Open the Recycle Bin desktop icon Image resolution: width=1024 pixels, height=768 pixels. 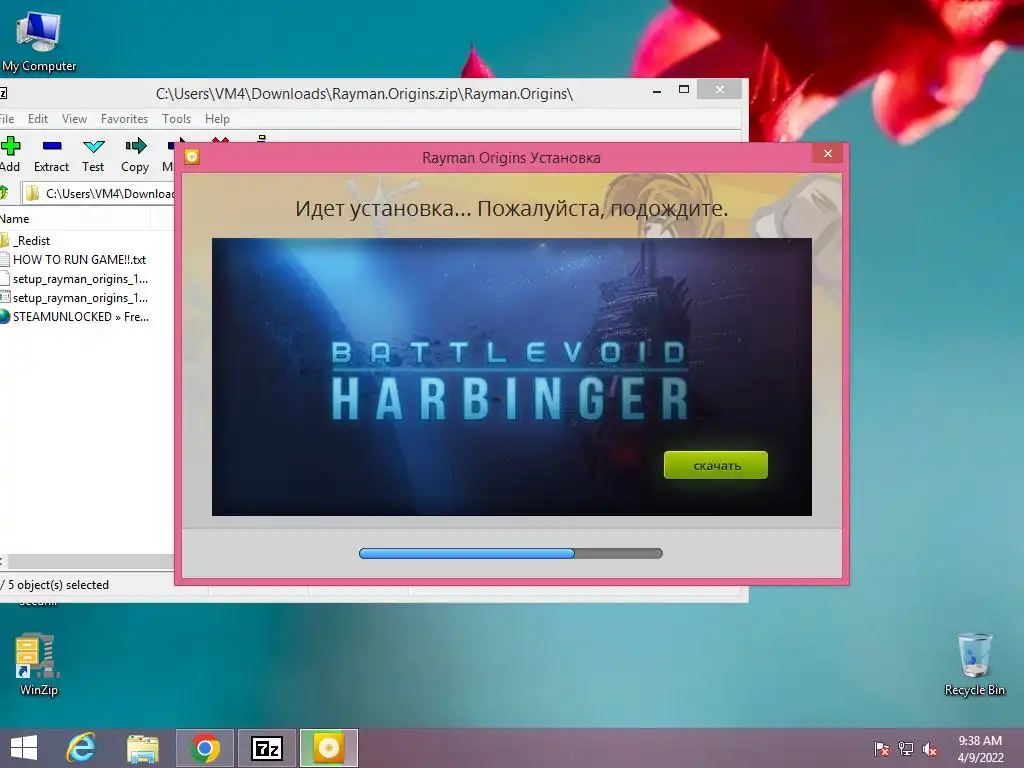[x=974, y=664]
